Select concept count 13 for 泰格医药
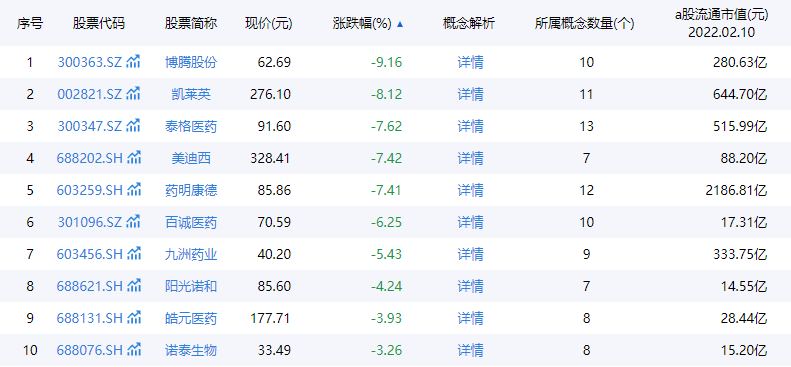This screenshot has height=367, width=791. 586,126
